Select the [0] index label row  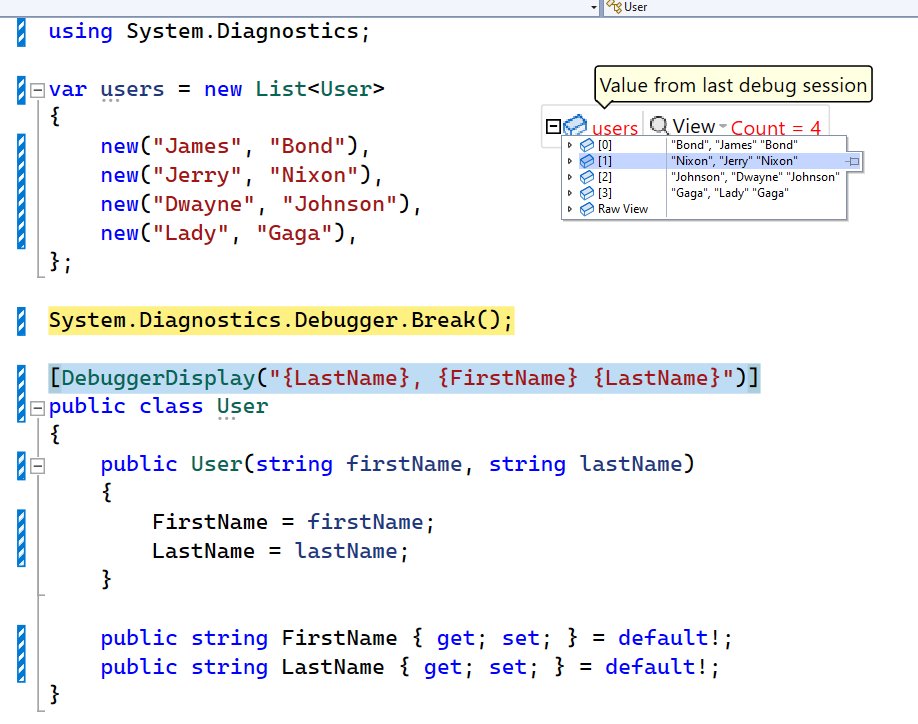point(605,145)
